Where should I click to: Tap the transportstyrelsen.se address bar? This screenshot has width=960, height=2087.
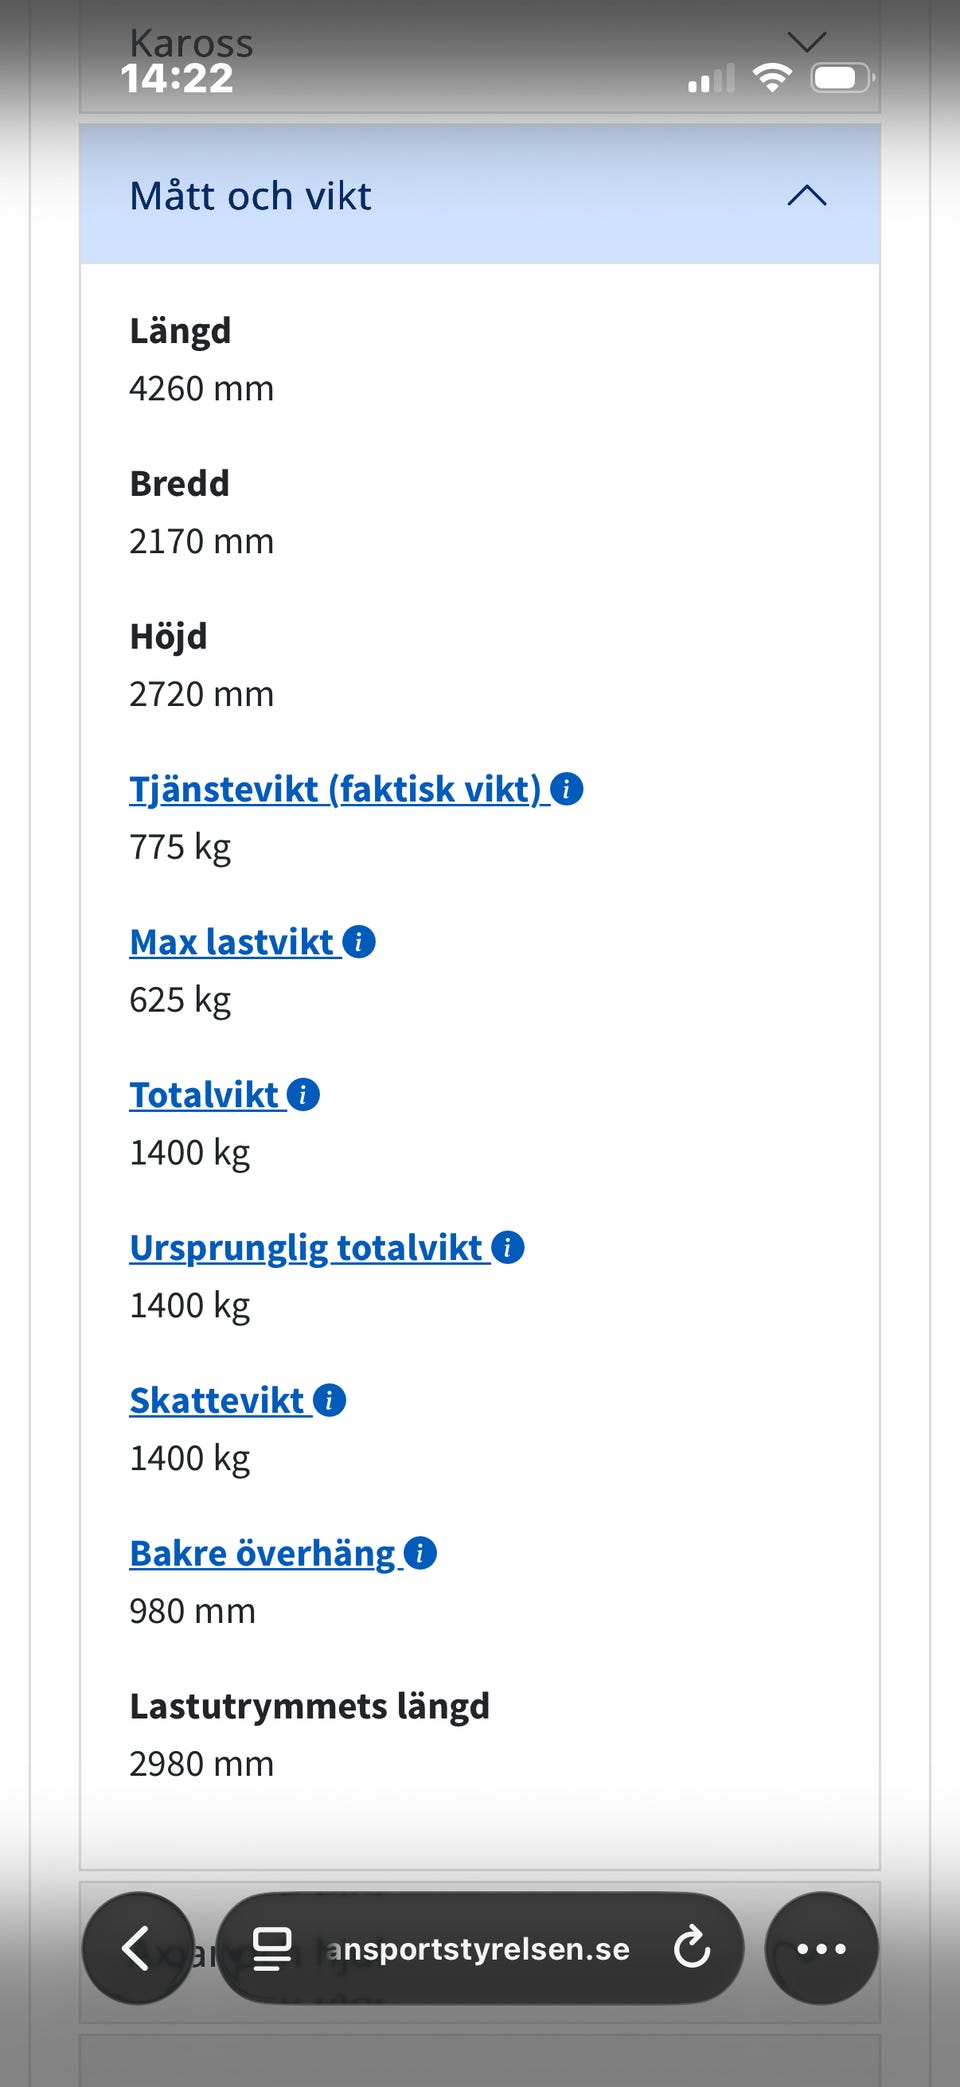479,1948
